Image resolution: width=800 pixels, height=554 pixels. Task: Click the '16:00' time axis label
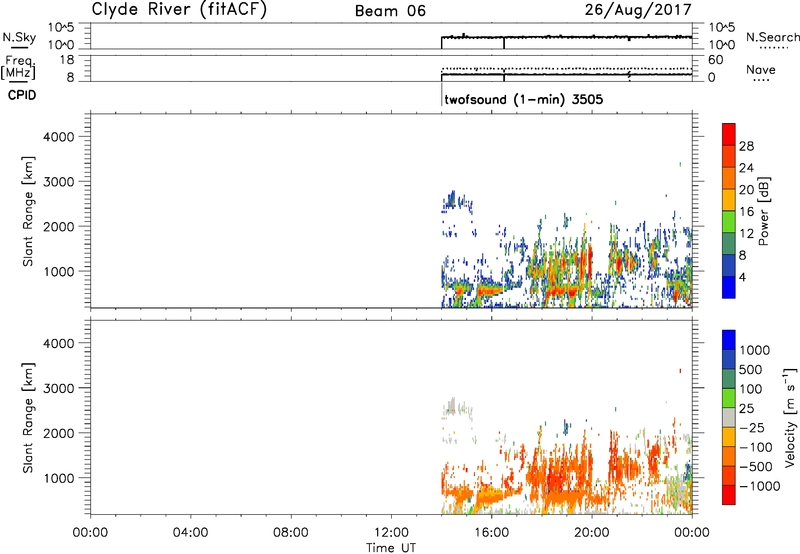[x=491, y=533]
